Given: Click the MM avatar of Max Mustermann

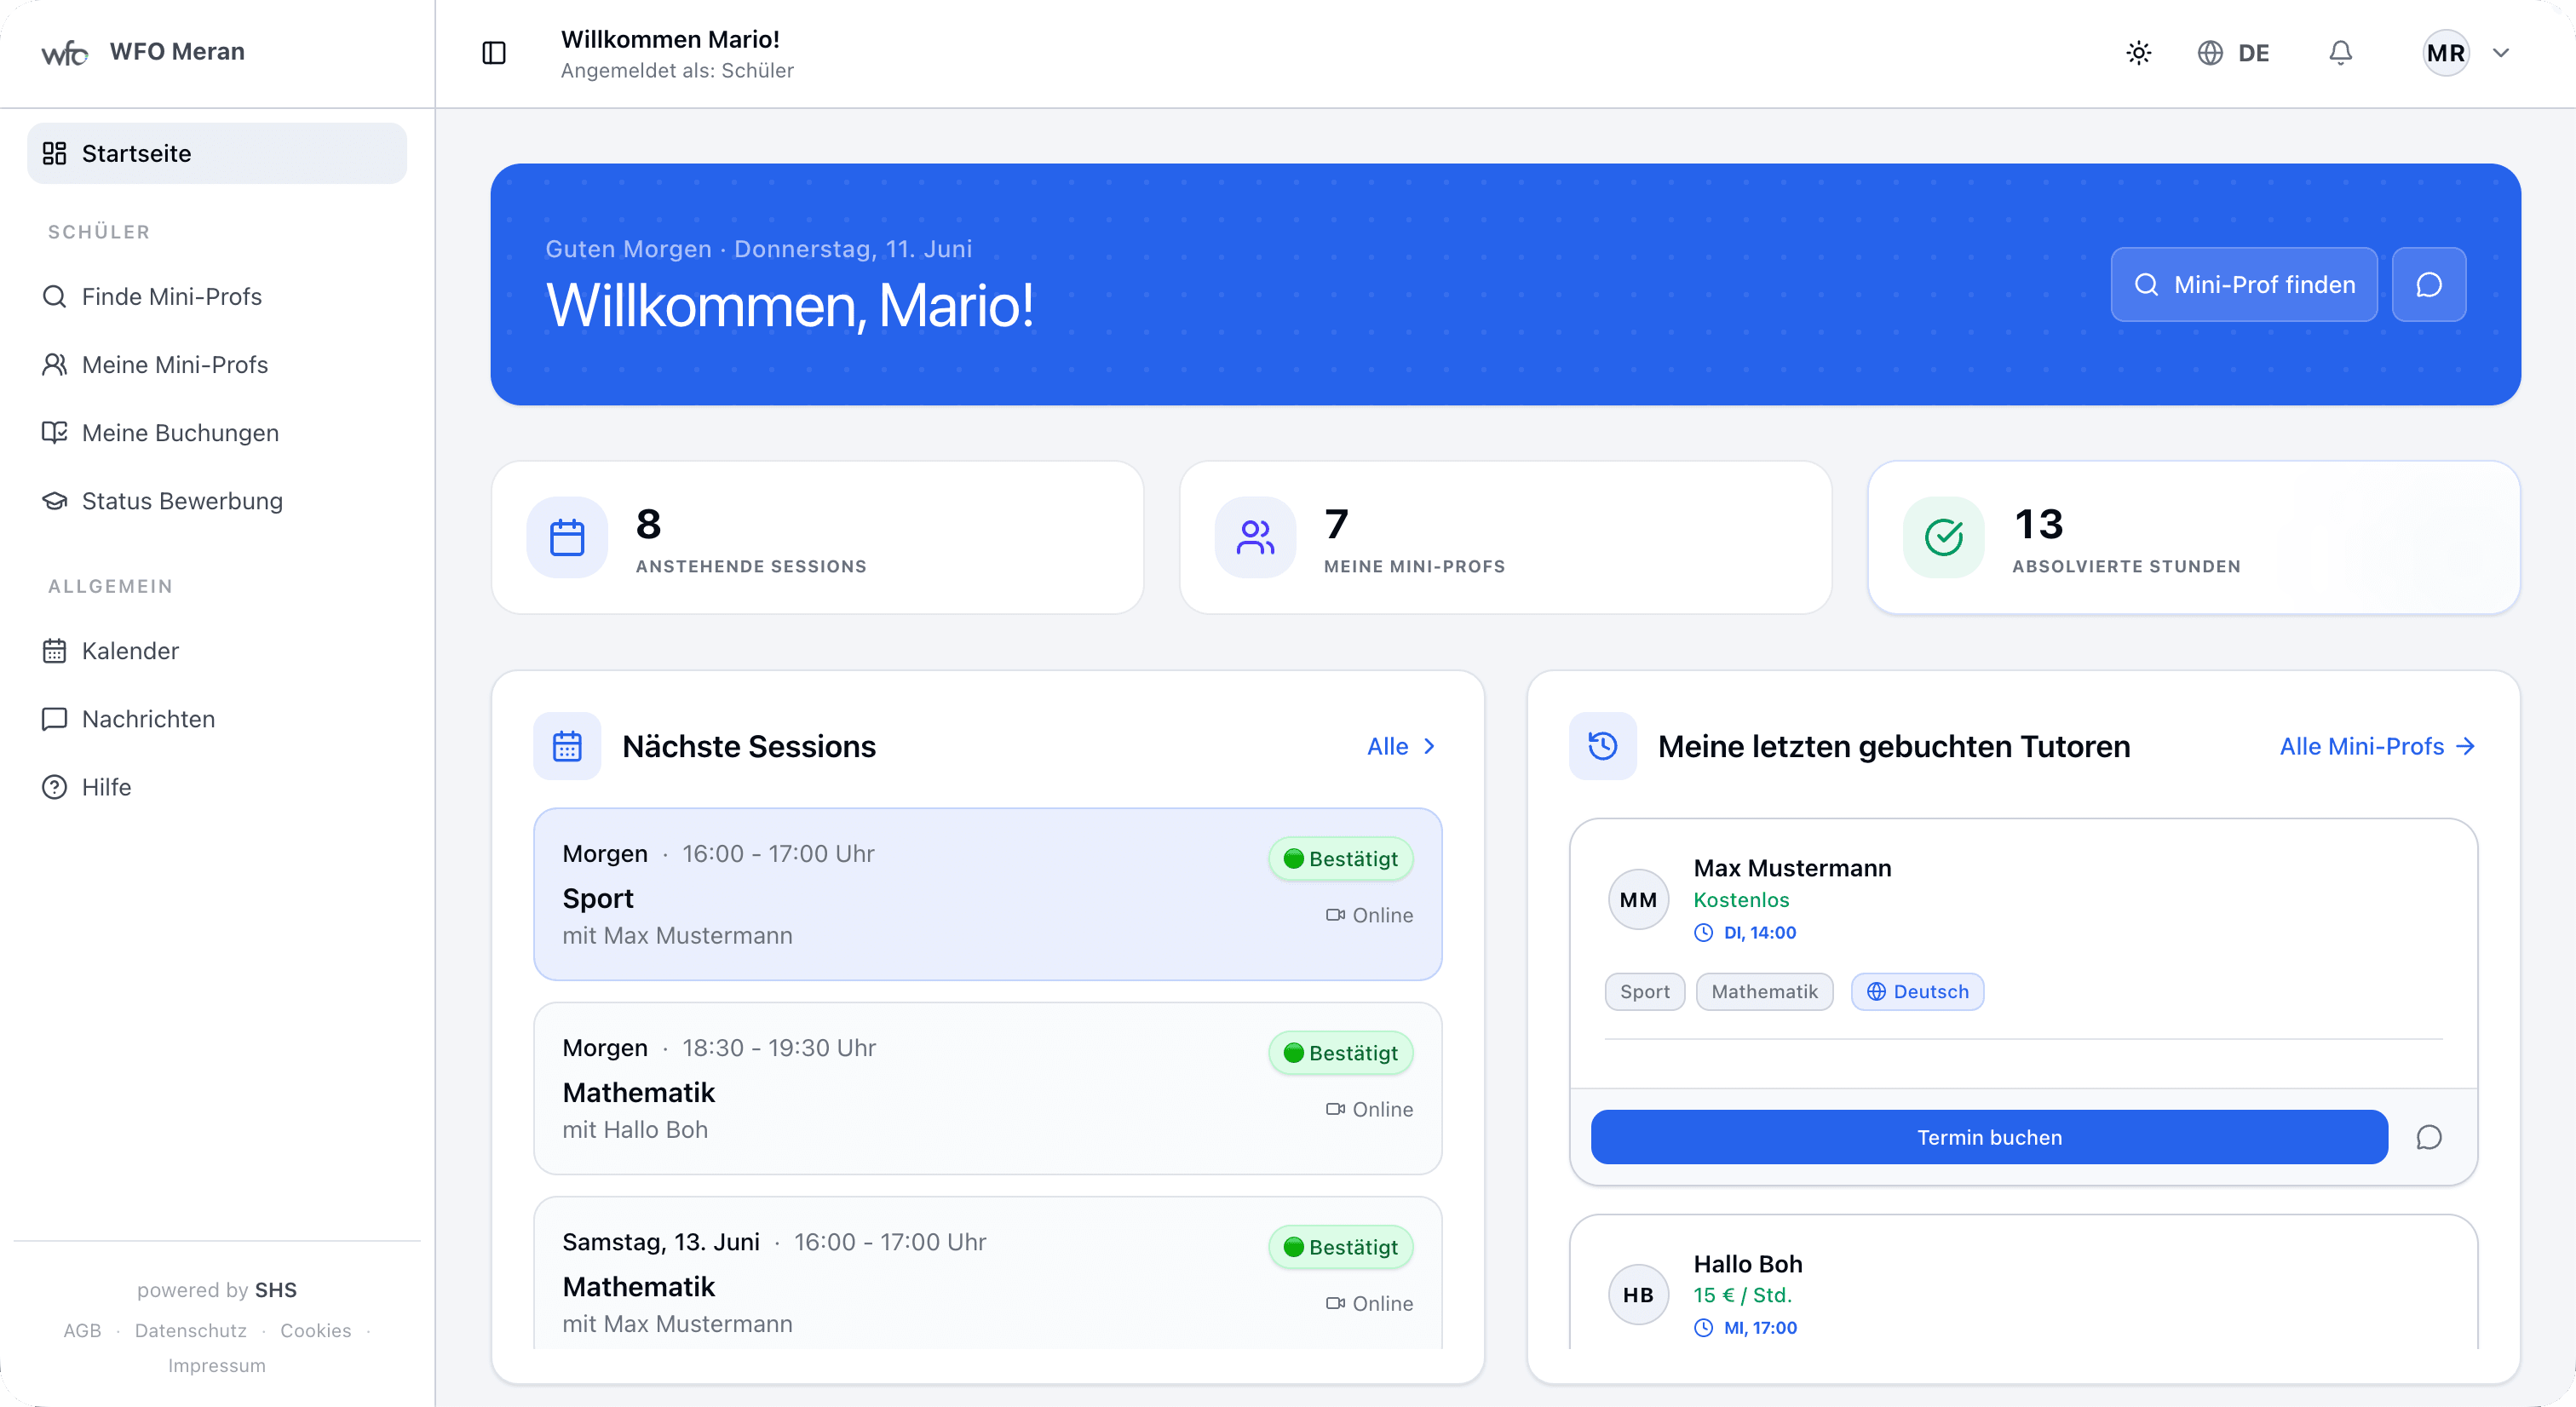Looking at the screenshot, I should tap(1637, 899).
